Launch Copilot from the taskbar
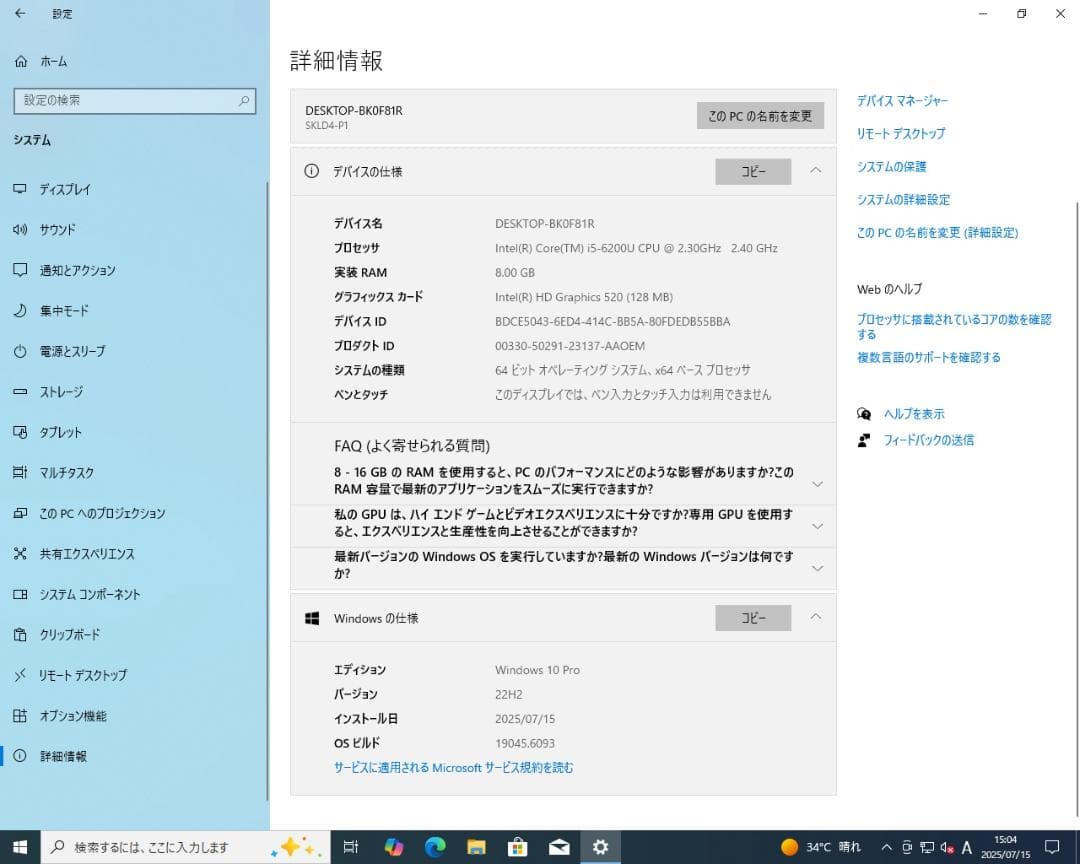The width and height of the screenshot is (1080, 864). click(394, 847)
